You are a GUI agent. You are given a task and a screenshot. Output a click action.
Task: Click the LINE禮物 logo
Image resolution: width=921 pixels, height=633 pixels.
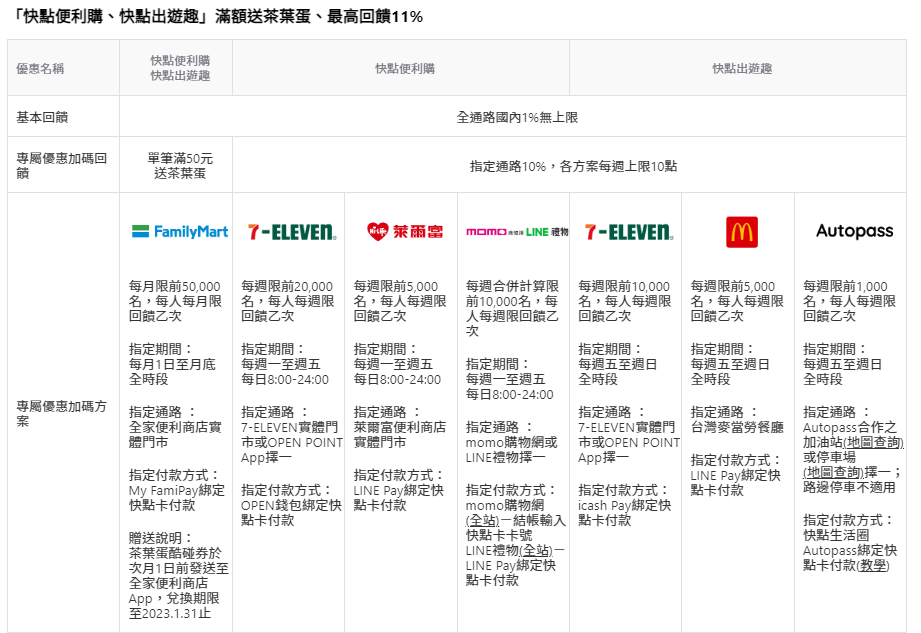coord(547,232)
